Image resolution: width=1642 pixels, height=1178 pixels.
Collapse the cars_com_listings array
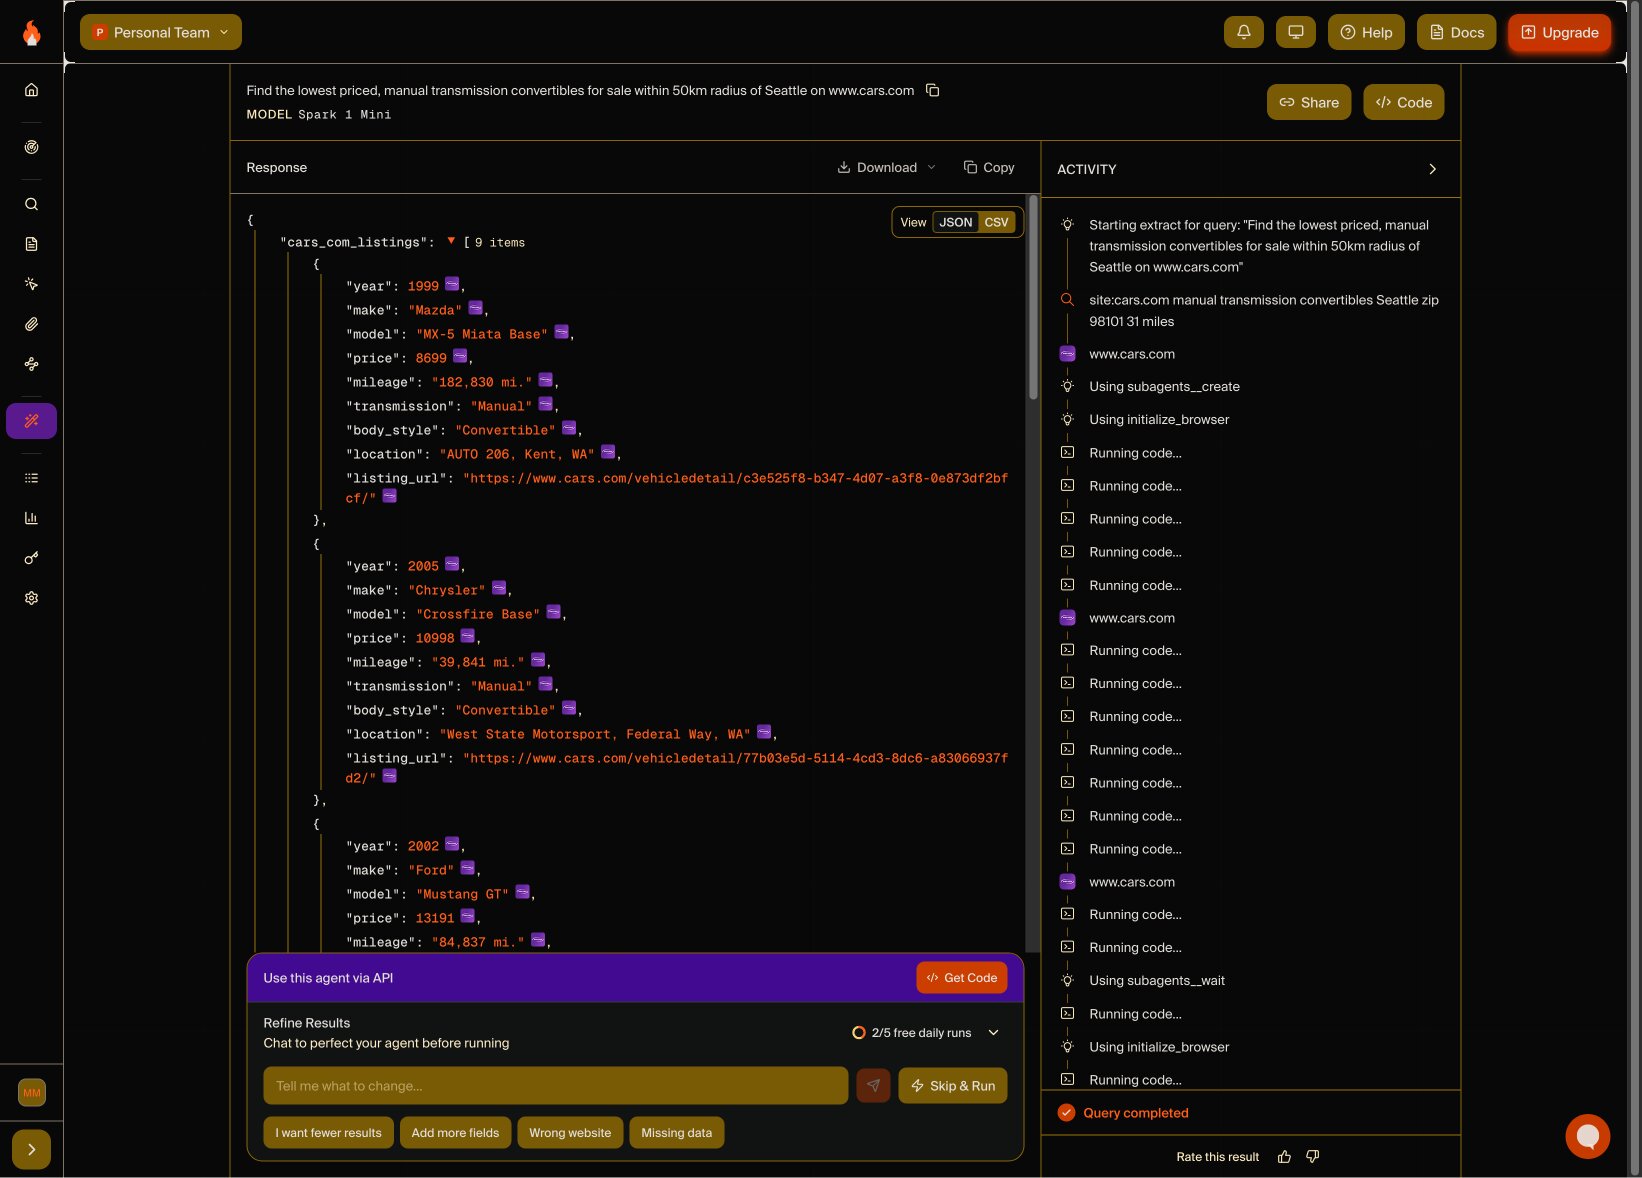452,241
